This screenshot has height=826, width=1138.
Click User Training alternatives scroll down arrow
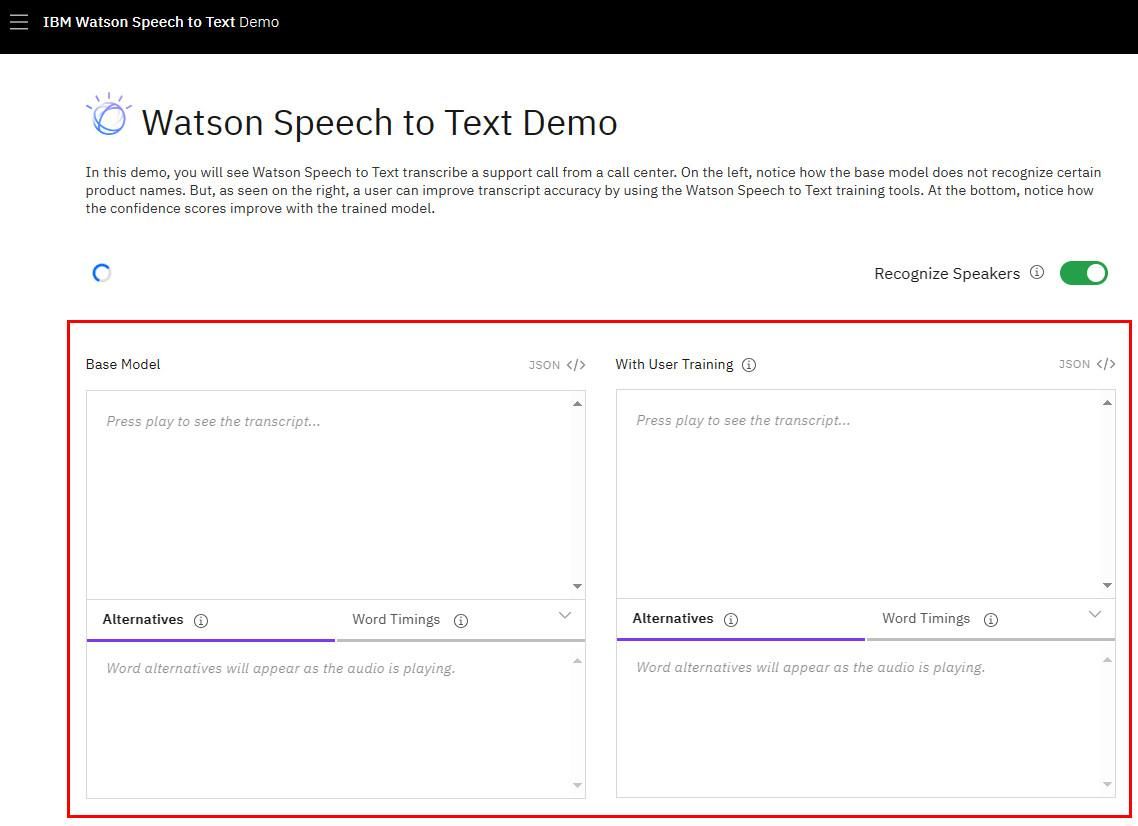[1108, 784]
